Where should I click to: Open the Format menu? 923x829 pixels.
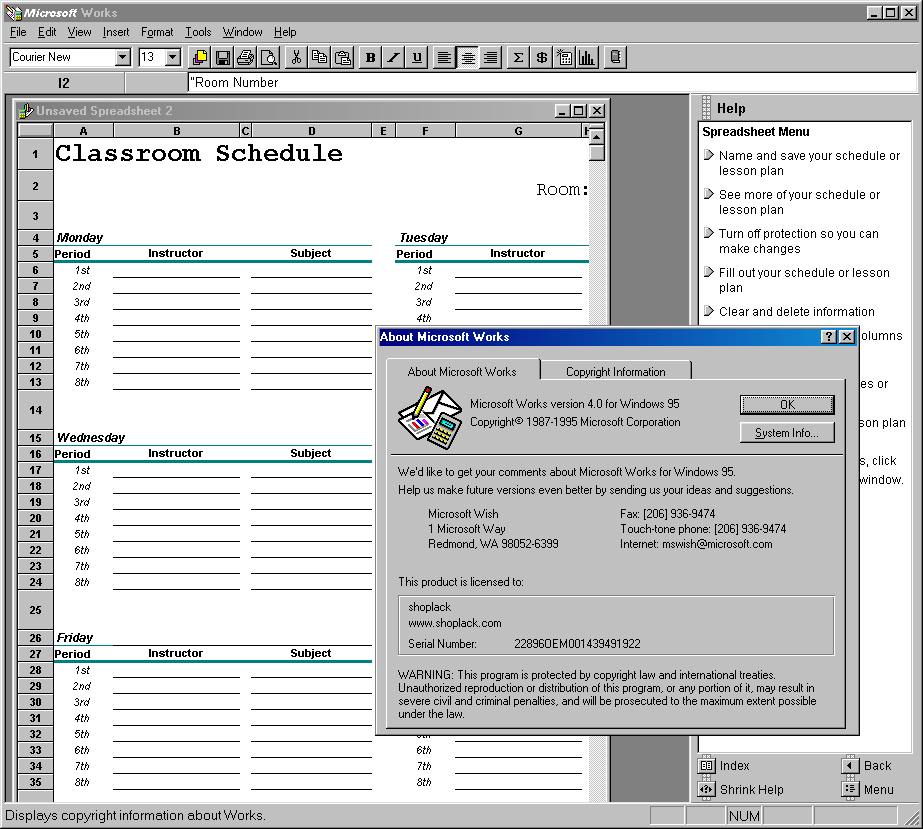pyautogui.click(x=157, y=32)
